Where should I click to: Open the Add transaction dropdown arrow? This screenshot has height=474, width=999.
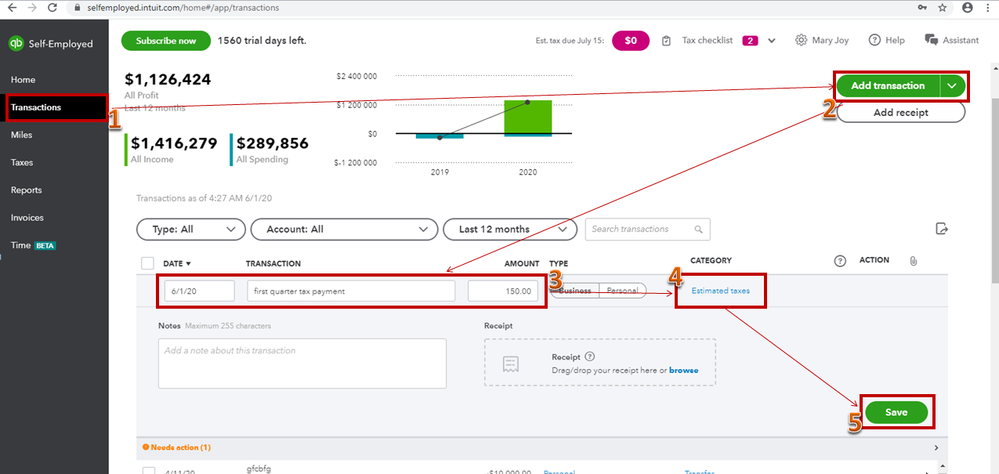952,85
